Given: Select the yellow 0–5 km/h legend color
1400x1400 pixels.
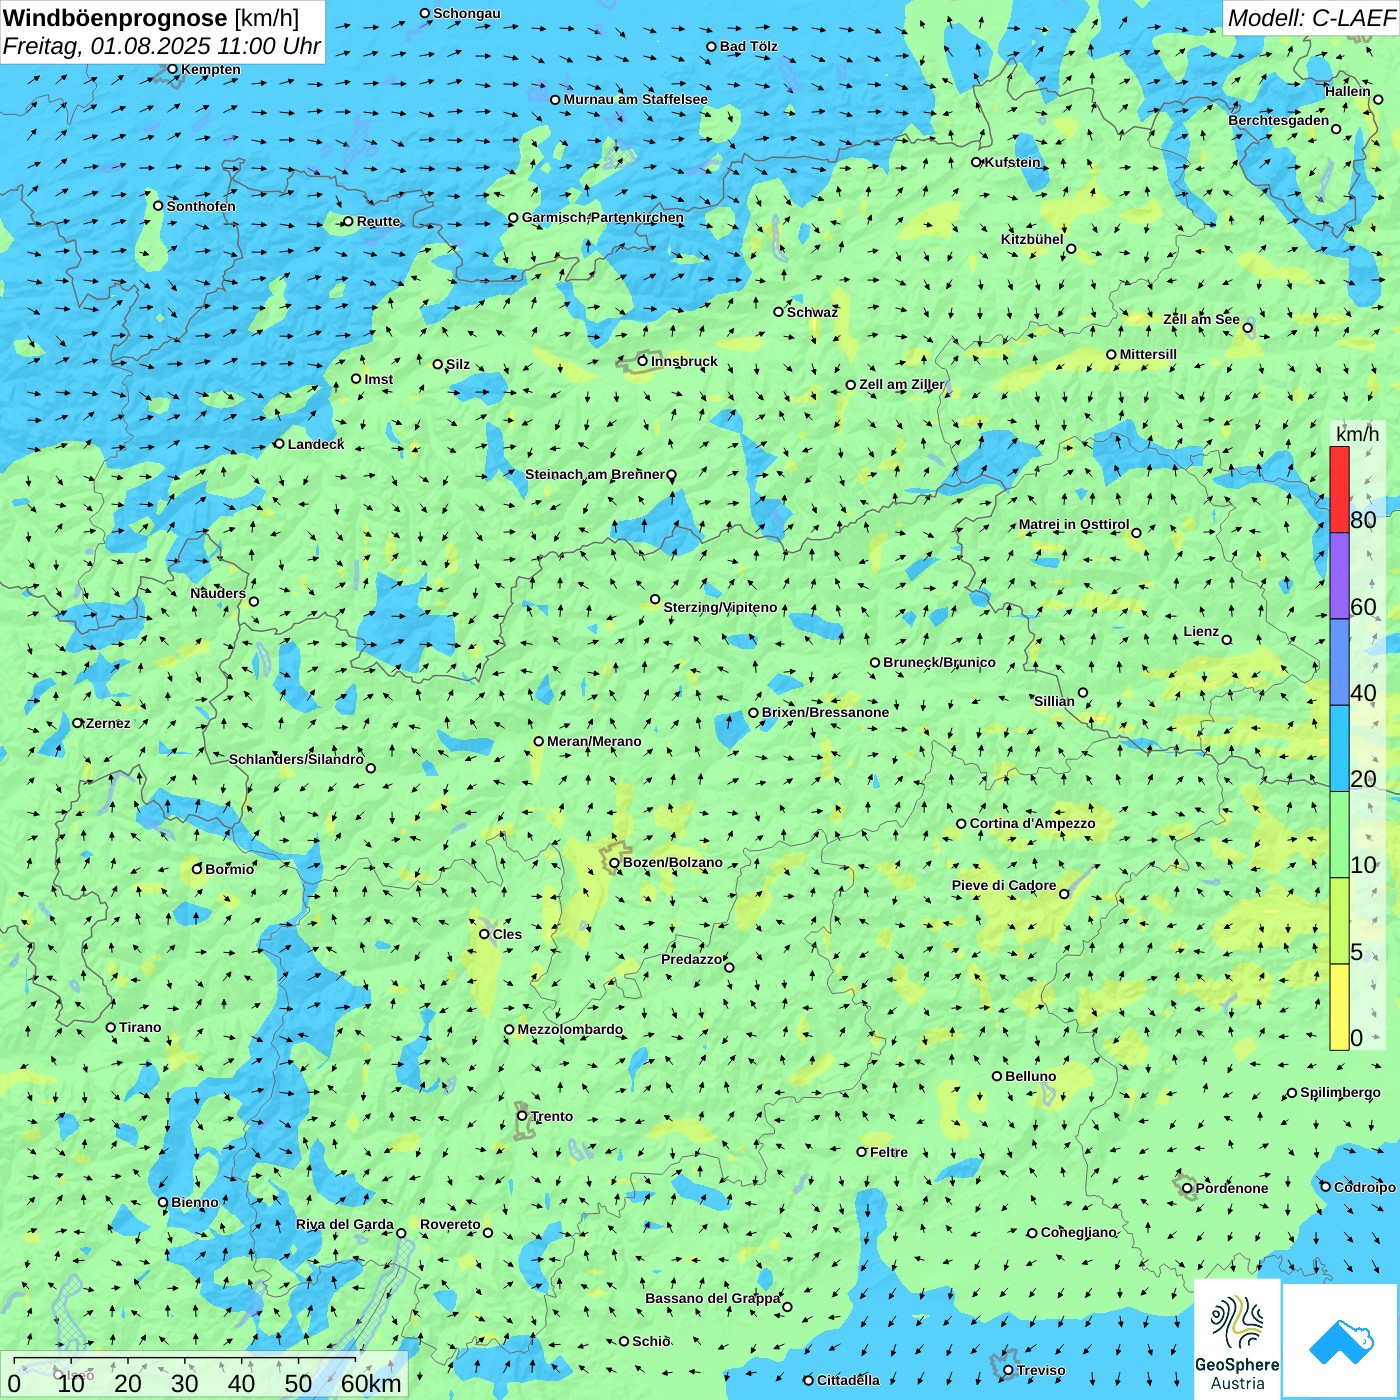Looking at the screenshot, I should click(1339, 1007).
